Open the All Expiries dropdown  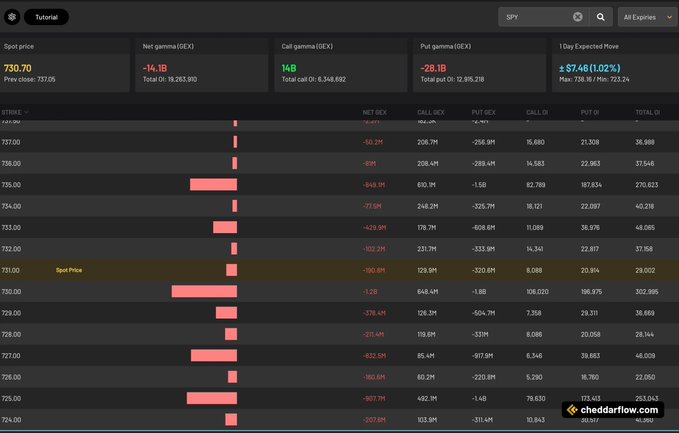click(x=648, y=17)
